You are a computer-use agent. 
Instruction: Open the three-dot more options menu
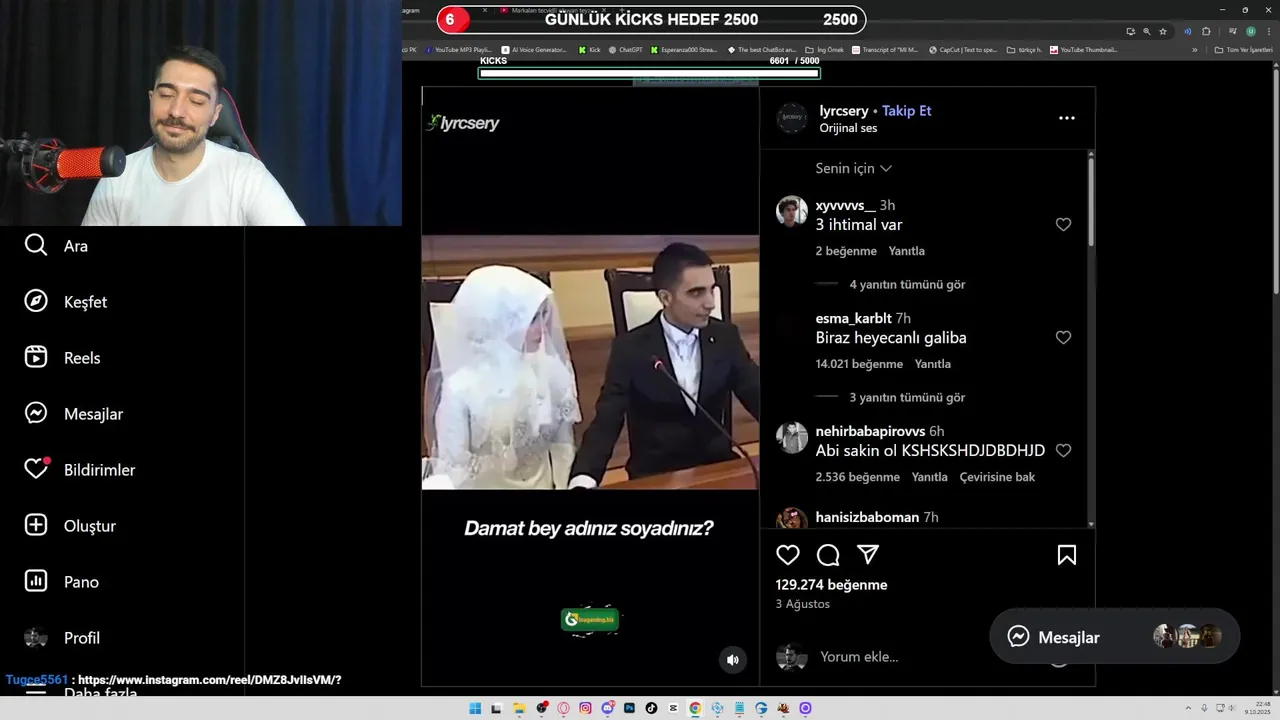pyautogui.click(x=1067, y=118)
